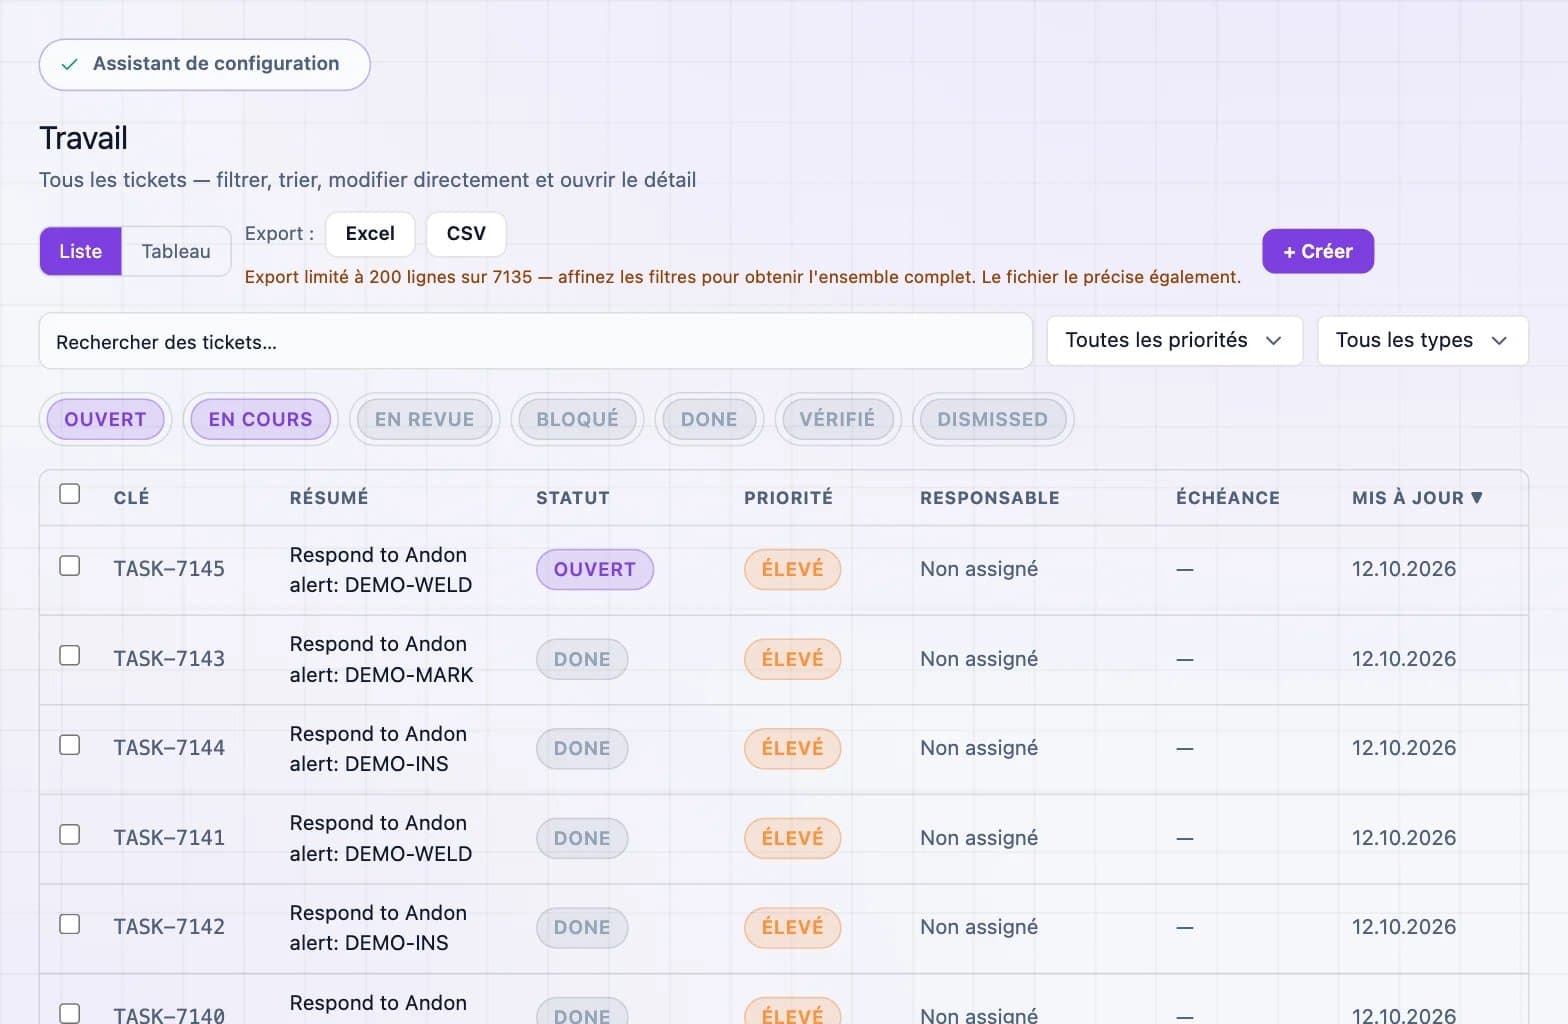Sort by the MIS À JOUR column
The image size is (1568, 1024).
[1417, 498]
